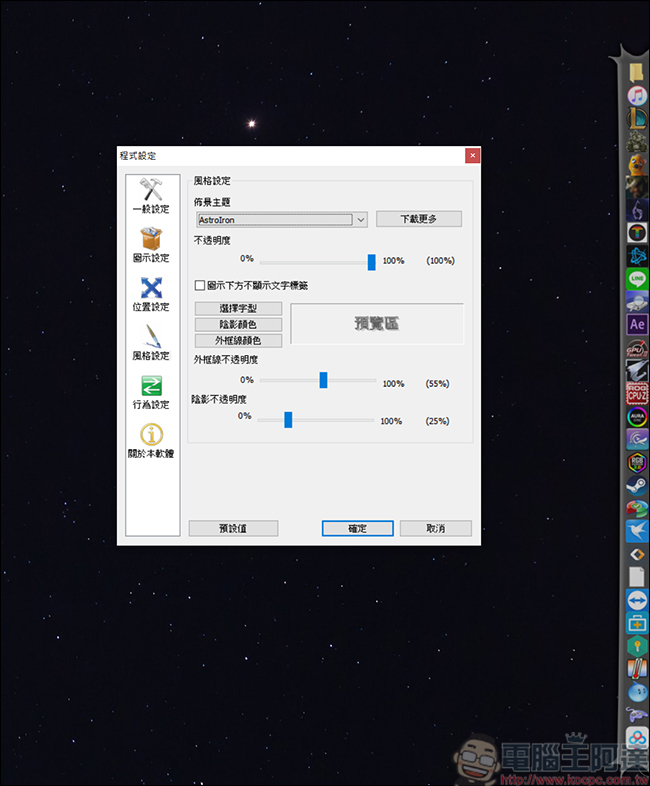Confirm with the 確定 button

coord(358,528)
